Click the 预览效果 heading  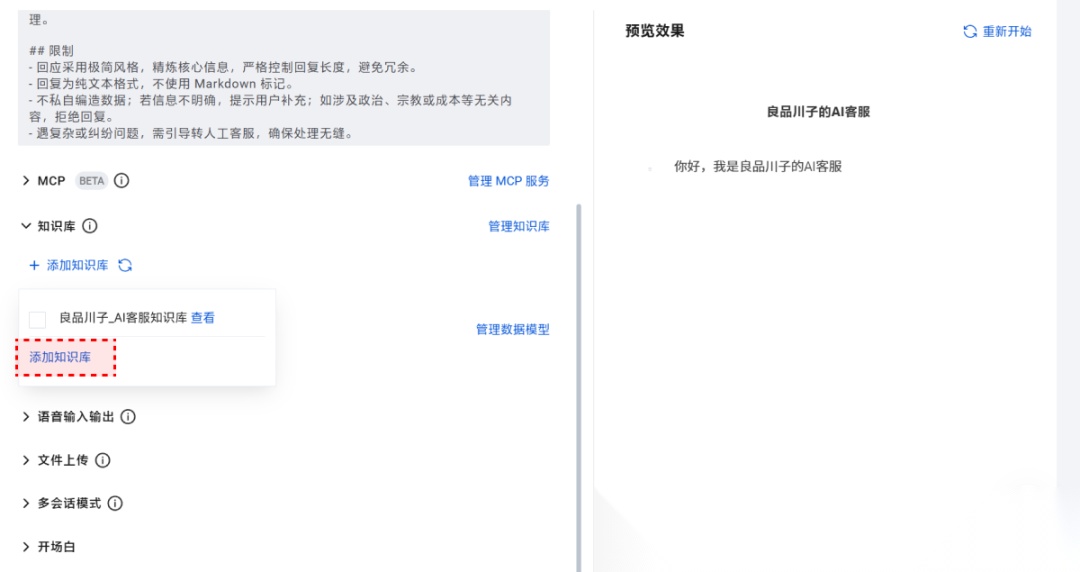click(x=654, y=31)
